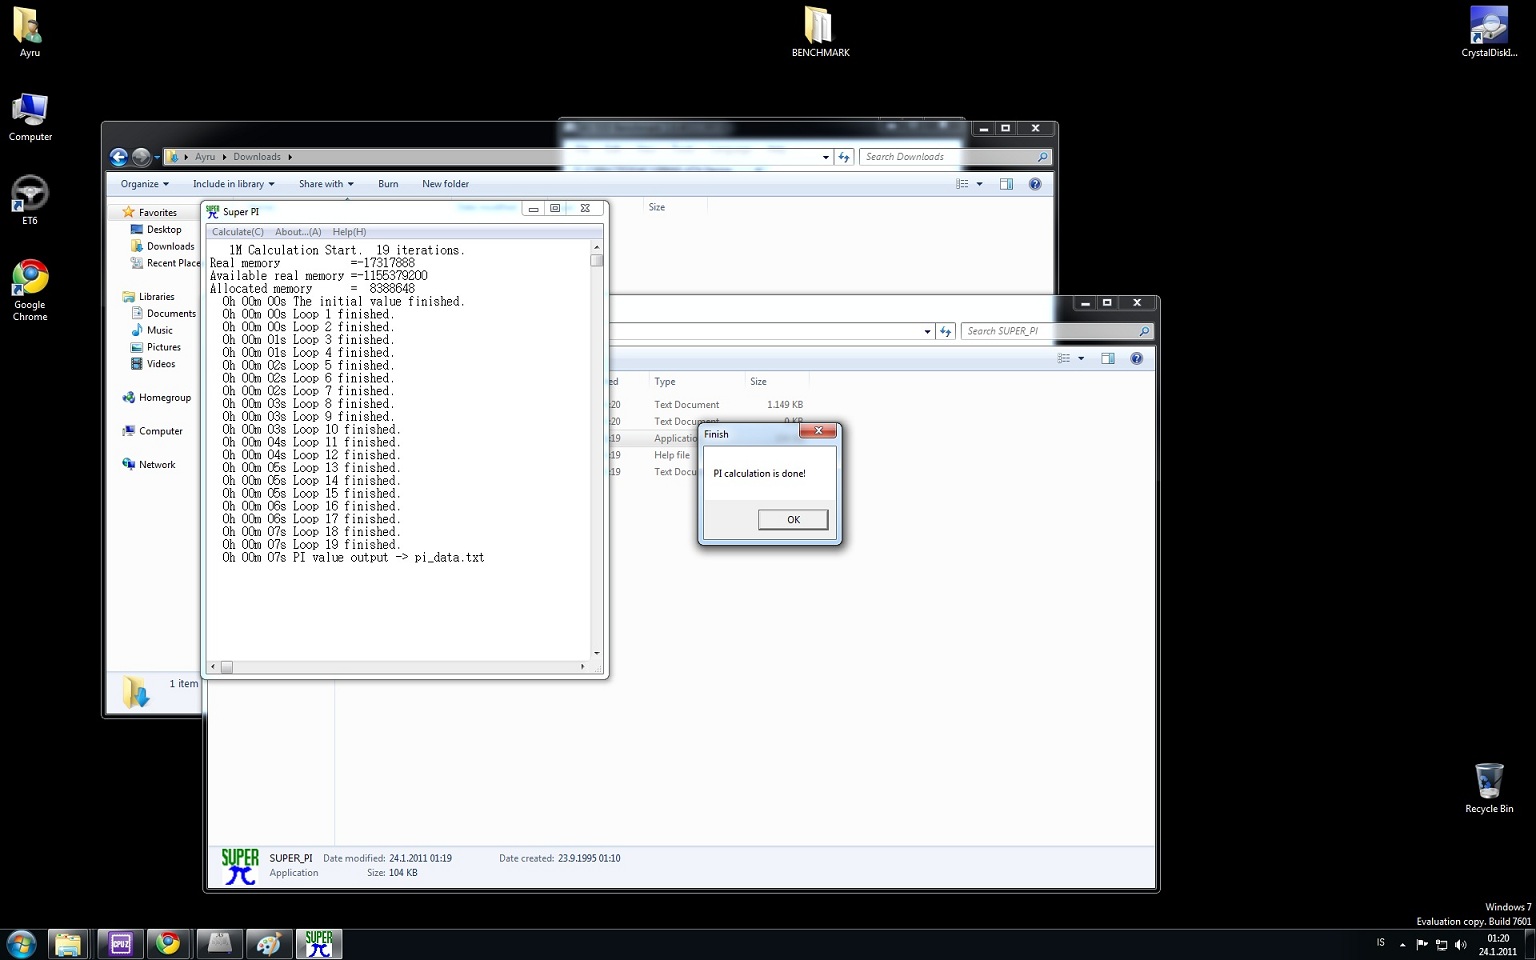Select the BENCHMARK folder on the desktop
The image size is (1536, 960).
tap(819, 32)
